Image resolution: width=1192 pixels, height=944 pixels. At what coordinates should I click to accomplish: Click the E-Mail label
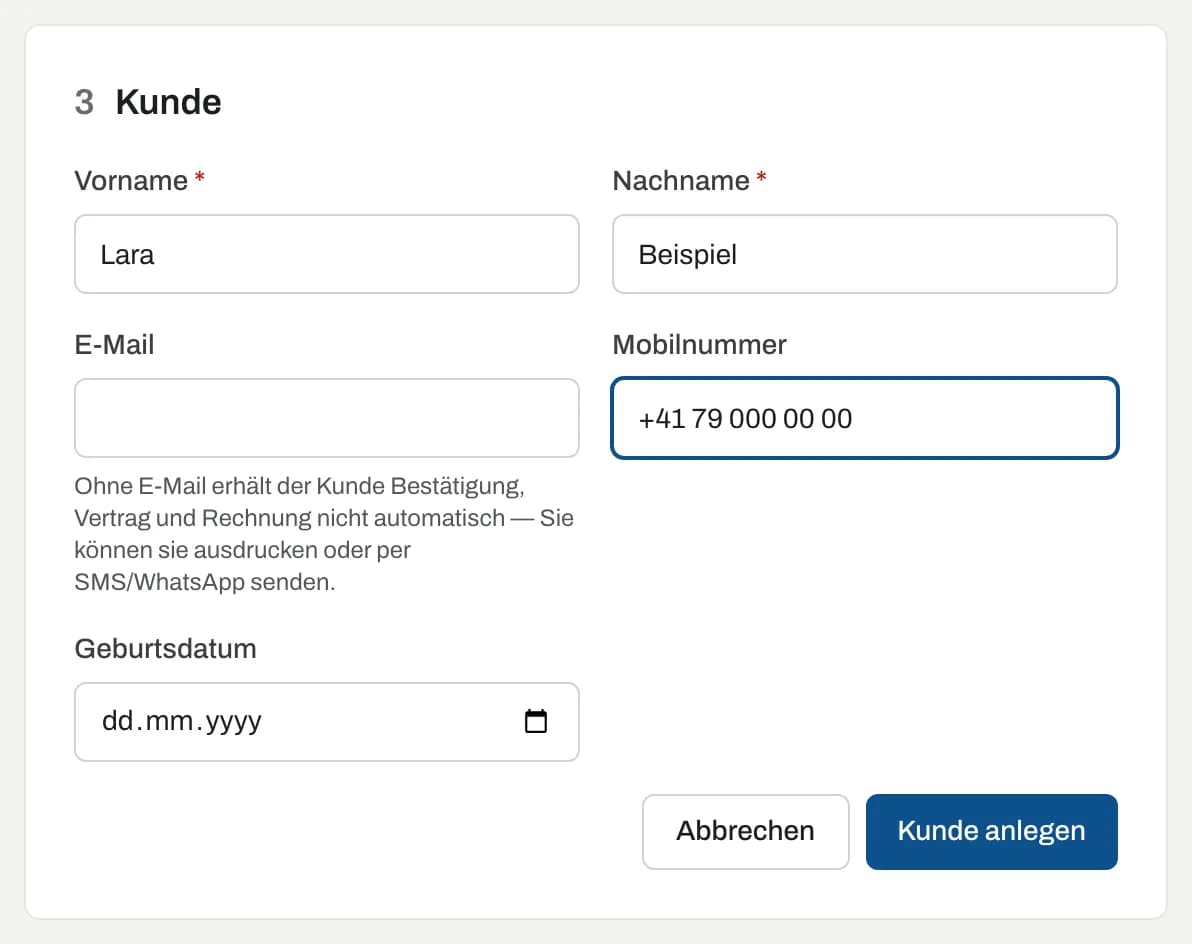point(114,345)
